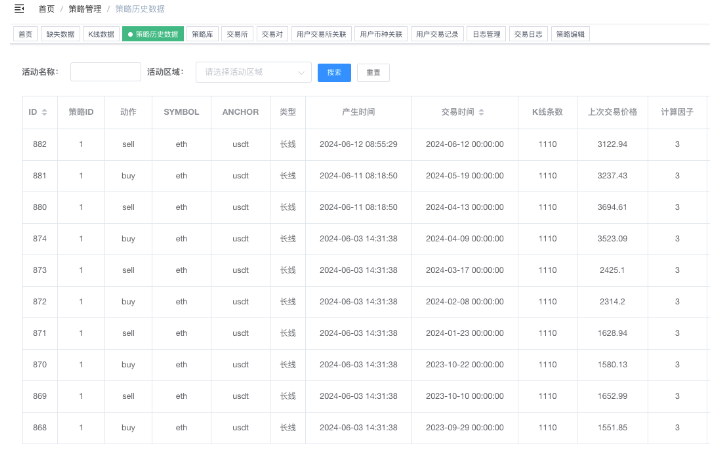Viewport: 720px width, 450px height.
Task: Select the ID cell 871
Action: (39, 333)
